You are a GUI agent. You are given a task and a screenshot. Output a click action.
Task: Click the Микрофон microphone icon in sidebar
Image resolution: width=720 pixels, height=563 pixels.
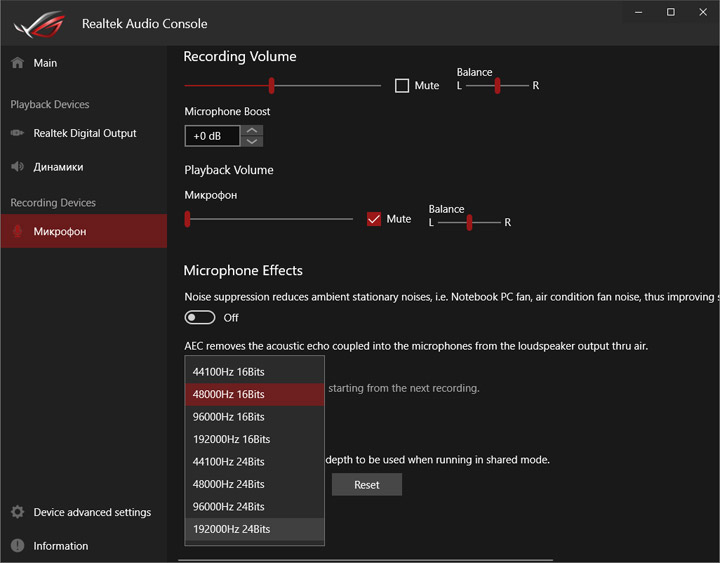pos(17,231)
